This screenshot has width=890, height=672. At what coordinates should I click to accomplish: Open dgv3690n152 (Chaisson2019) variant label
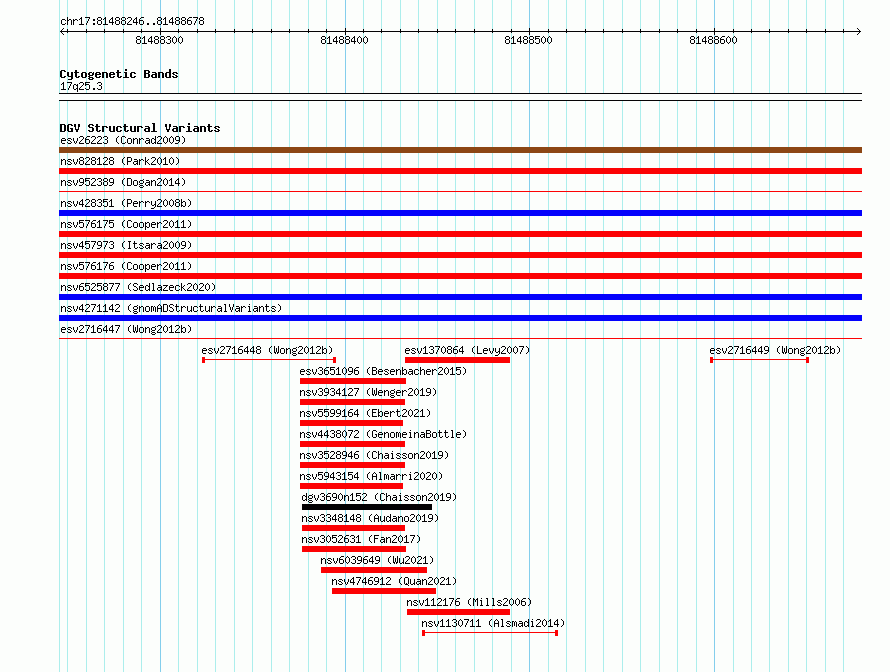[379, 497]
